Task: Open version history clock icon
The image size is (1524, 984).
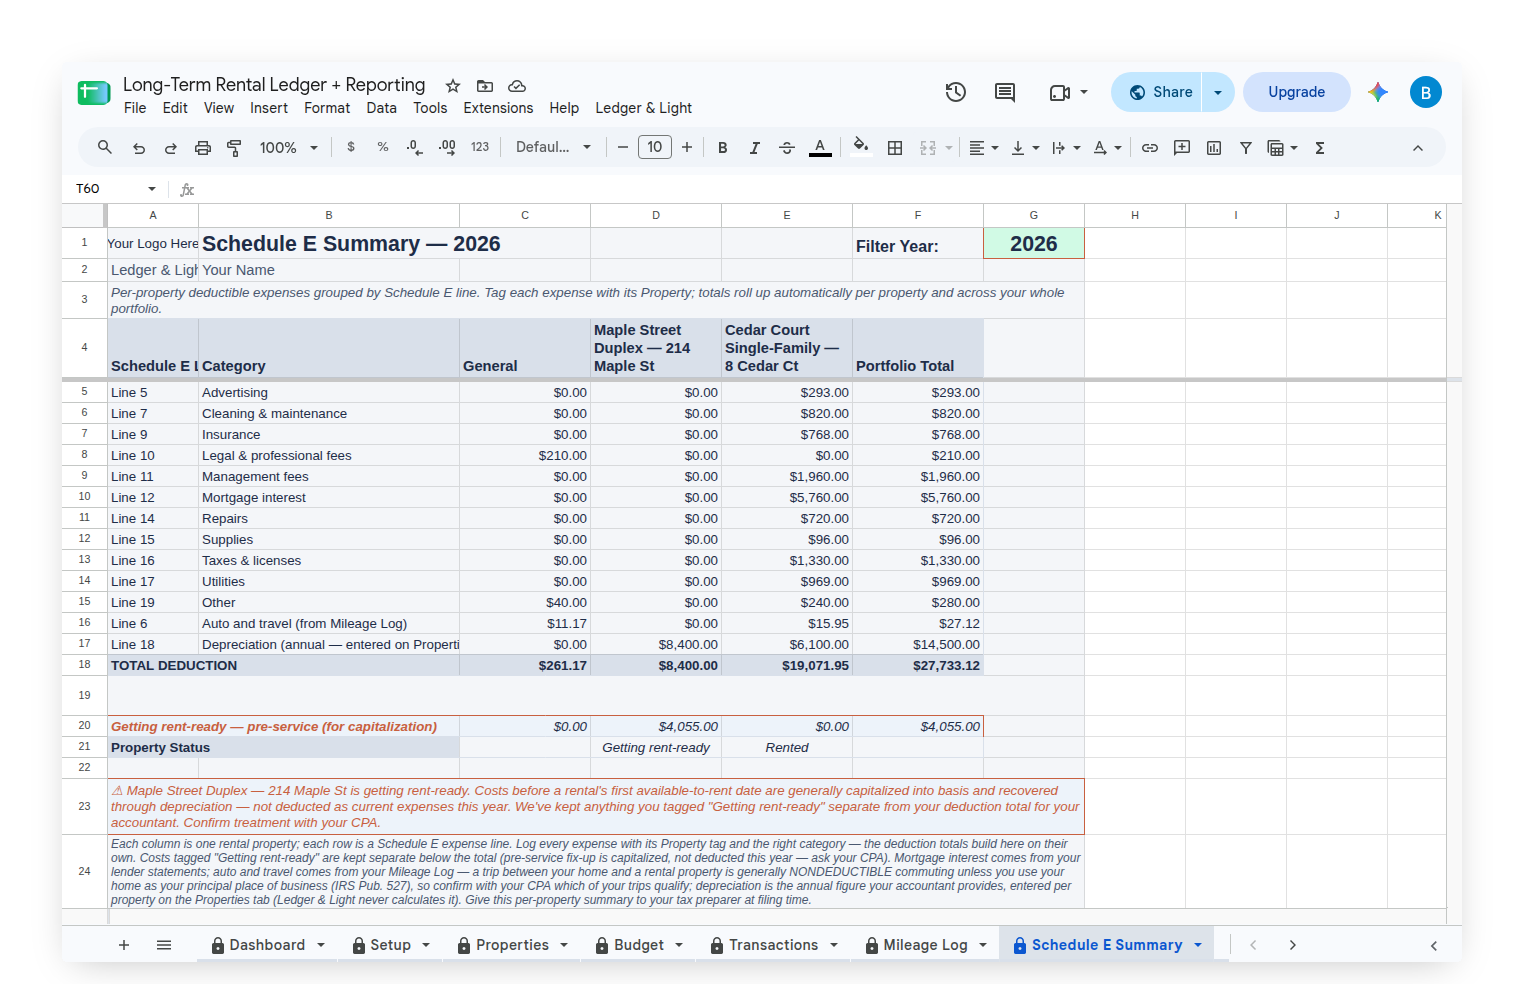Action: pyautogui.click(x=955, y=92)
